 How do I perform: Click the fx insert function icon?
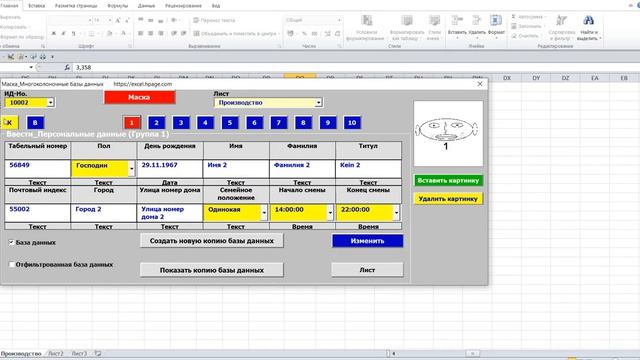coord(67,67)
